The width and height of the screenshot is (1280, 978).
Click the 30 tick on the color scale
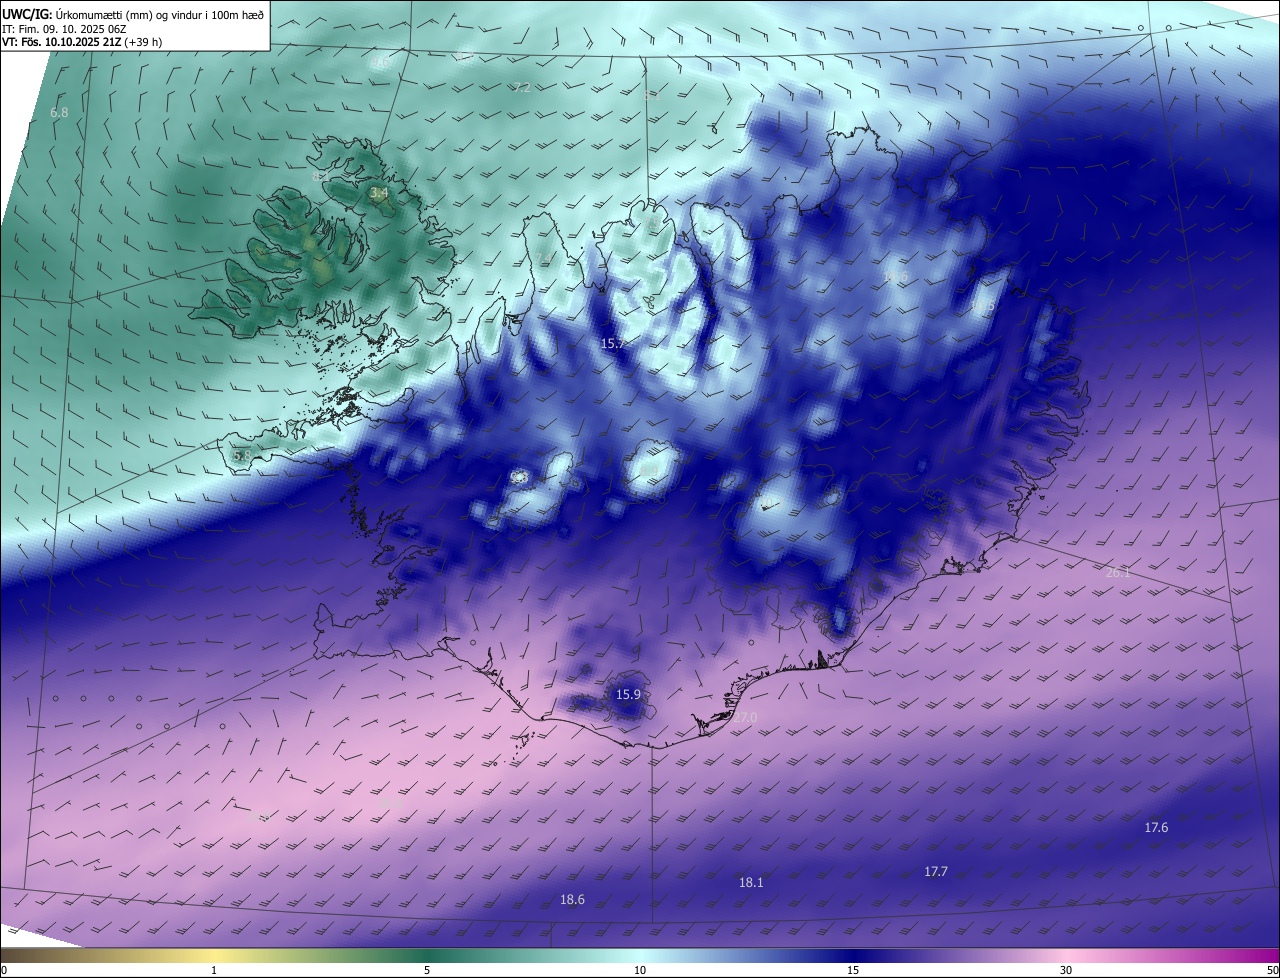[x=1066, y=970]
